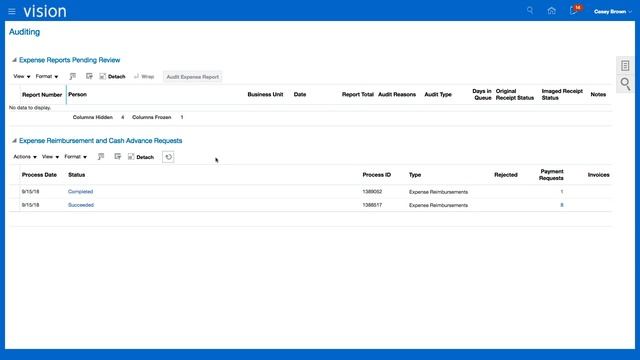Click the Notes column header
Viewport: 640px width, 360px height.
(x=598, y=94)
